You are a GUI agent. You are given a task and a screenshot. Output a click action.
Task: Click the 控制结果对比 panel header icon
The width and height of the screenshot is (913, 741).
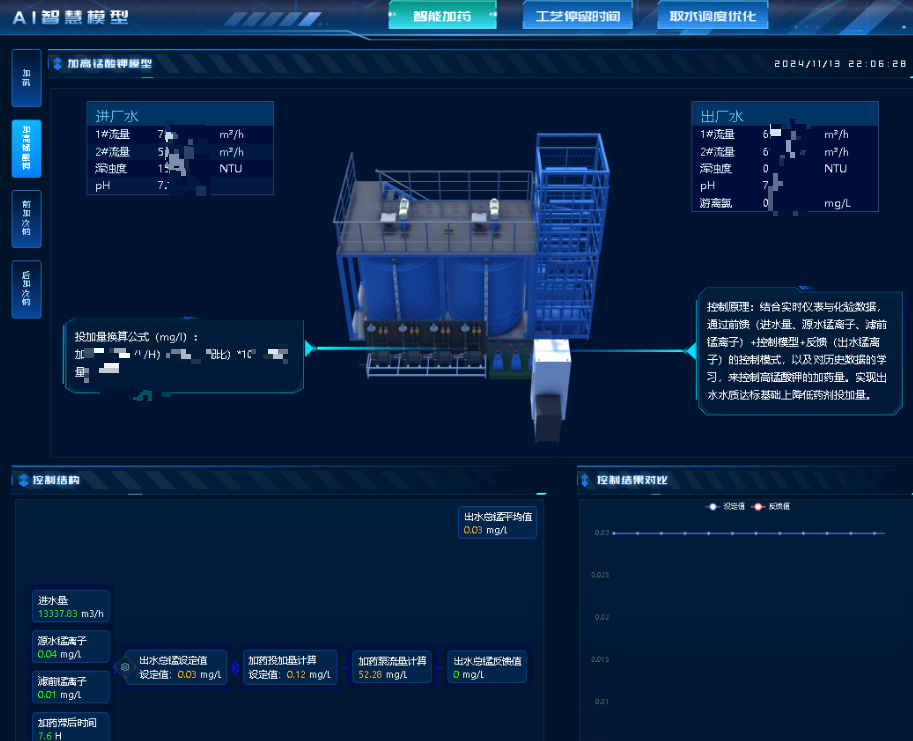coord(587,480)
